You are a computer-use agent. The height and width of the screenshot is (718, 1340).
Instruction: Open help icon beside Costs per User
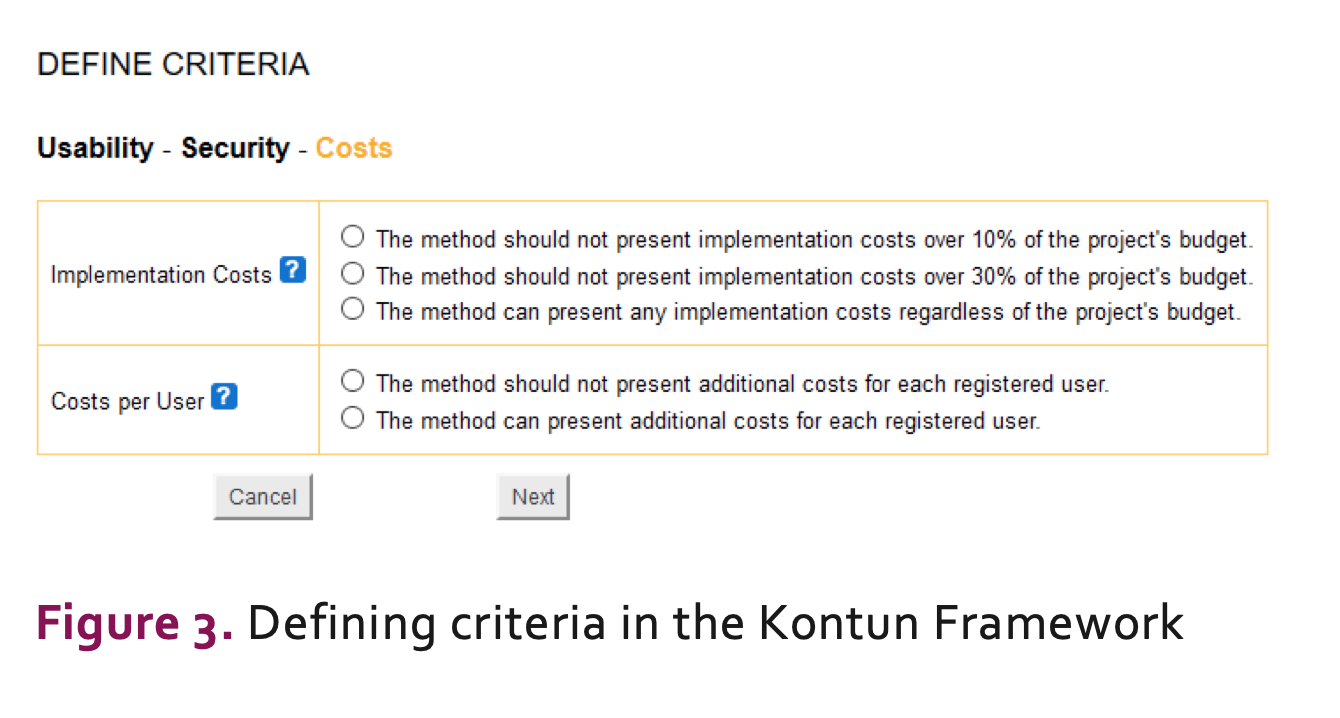click(x=225, y=397)
